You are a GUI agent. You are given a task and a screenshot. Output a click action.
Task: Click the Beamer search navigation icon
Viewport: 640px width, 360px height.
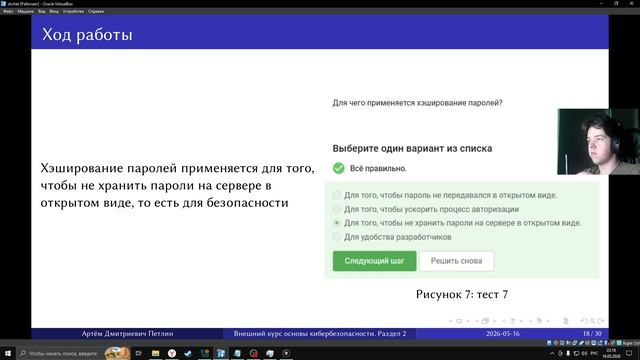tap(592, 321)
